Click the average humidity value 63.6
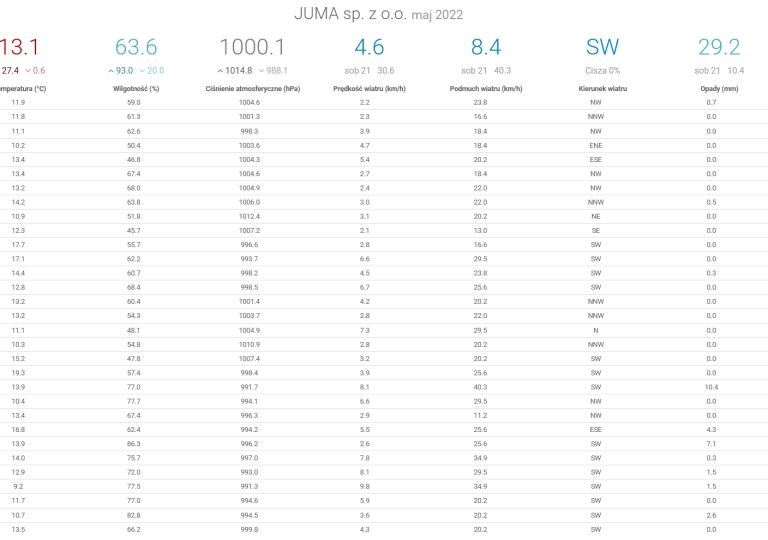This screenshot has width=768, height=540. coord(136,47)
